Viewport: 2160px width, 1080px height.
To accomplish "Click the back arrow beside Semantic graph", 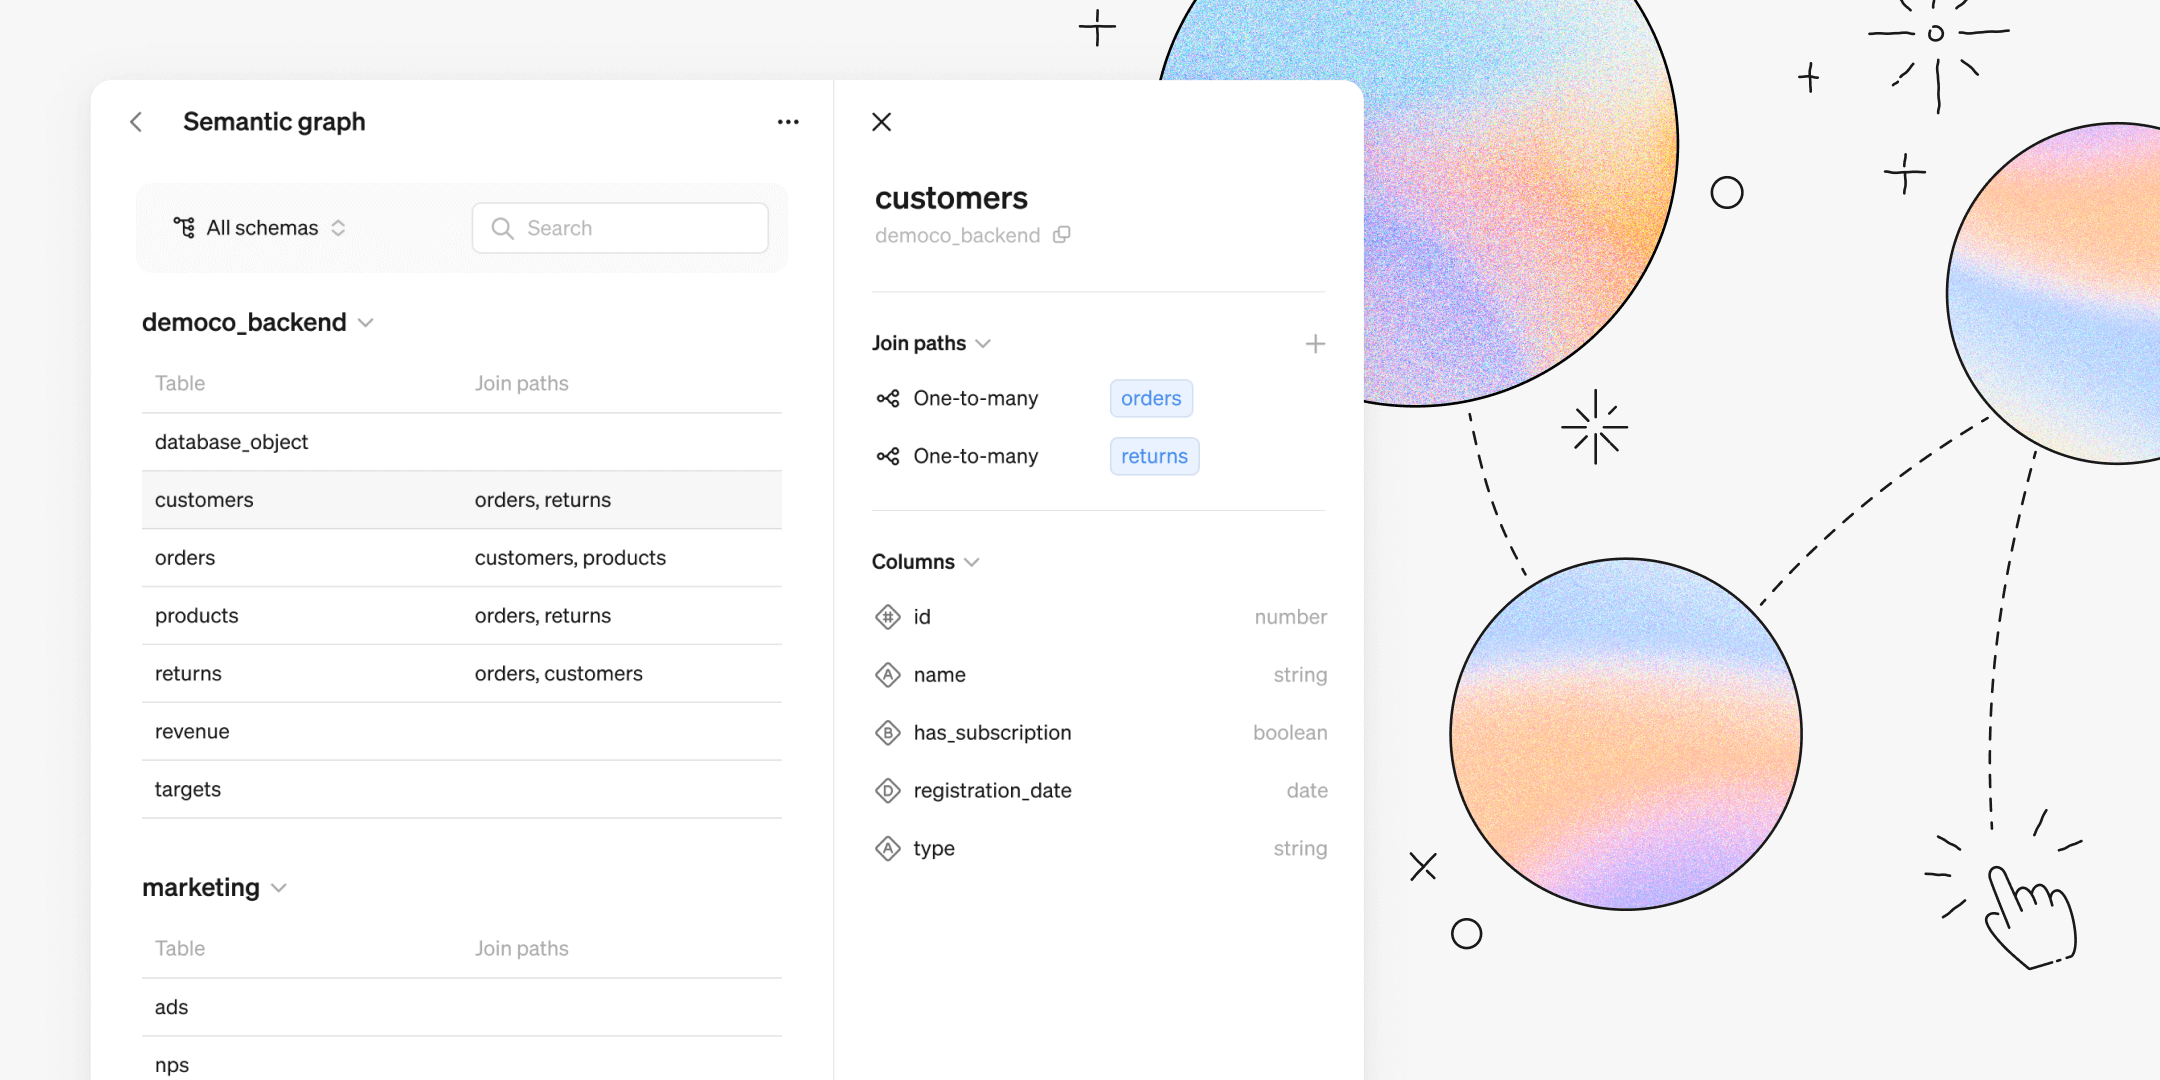I will click(137, 122).
